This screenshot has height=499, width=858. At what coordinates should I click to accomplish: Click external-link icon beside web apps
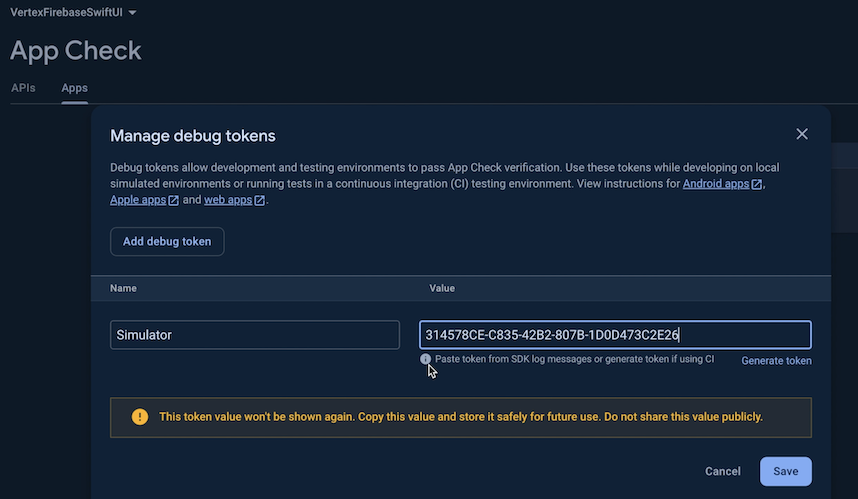click(x=260, y=201)
